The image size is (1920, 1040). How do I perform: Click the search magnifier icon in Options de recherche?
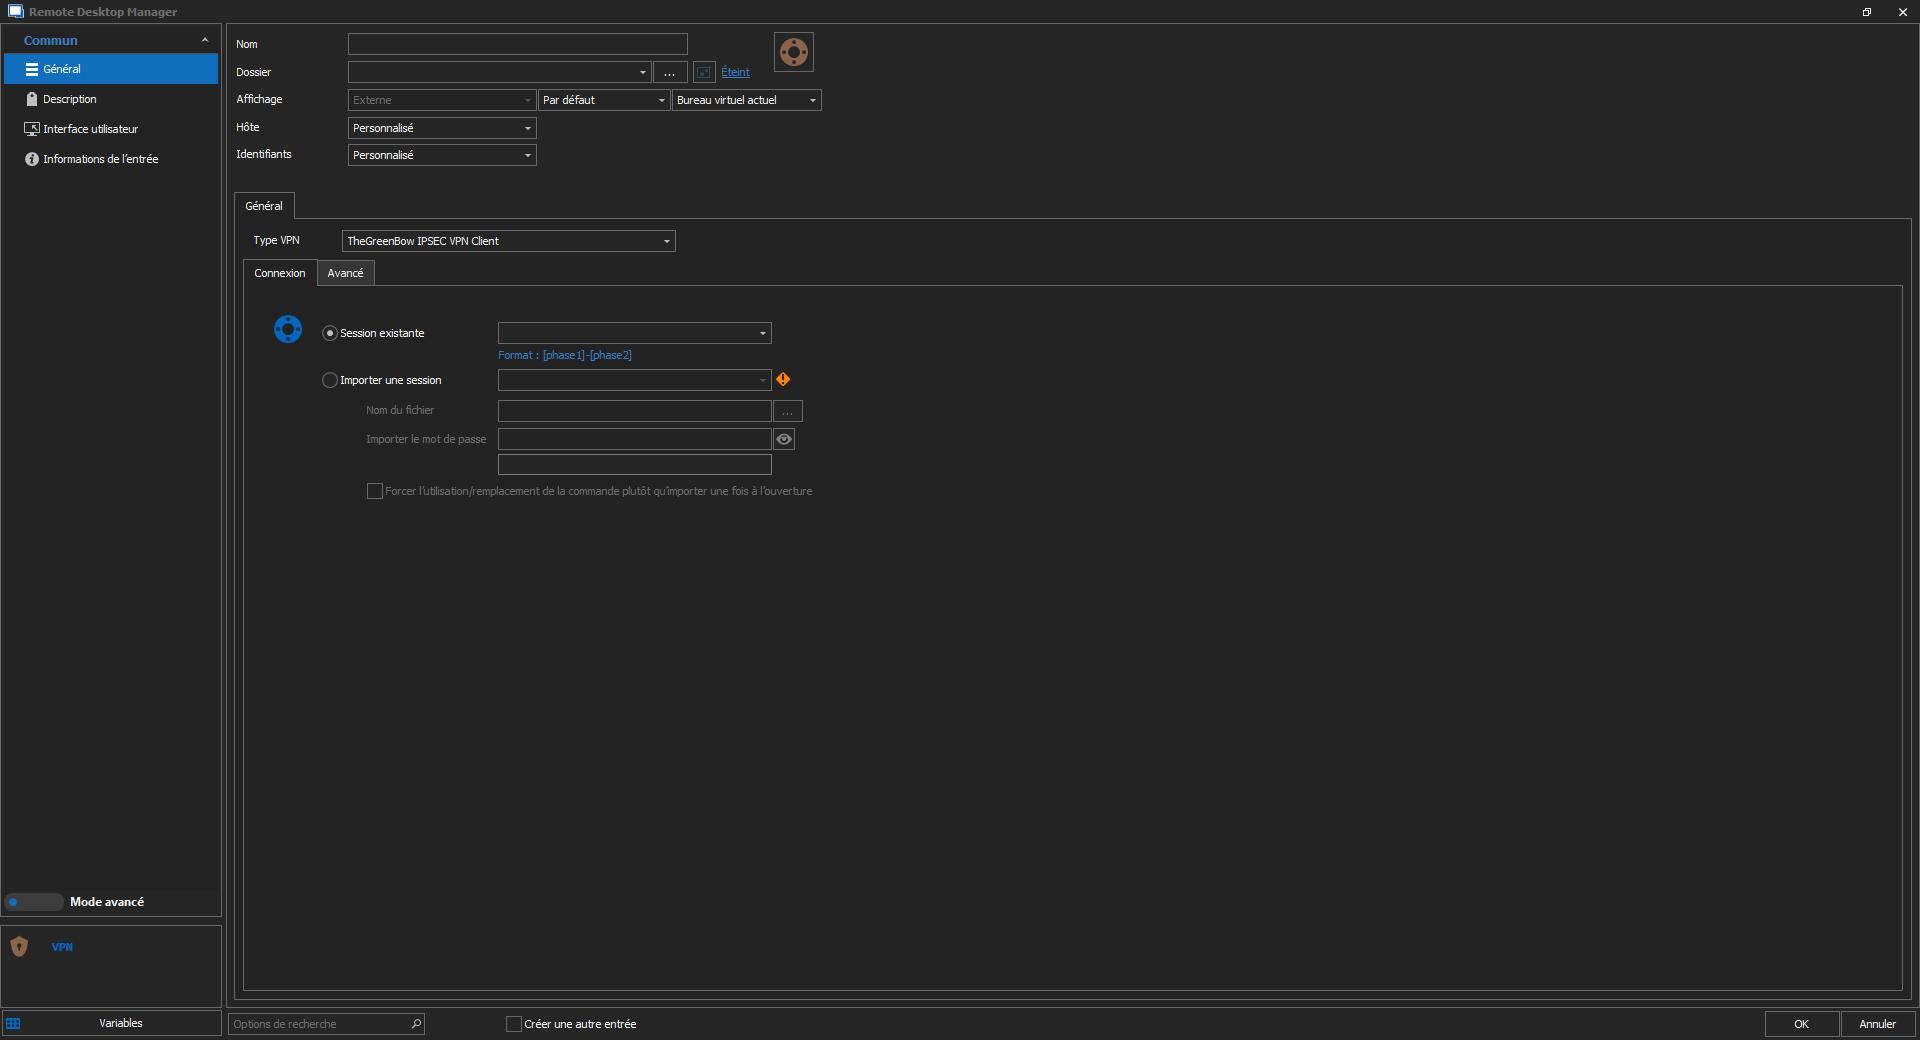(x=416, y=1024)
